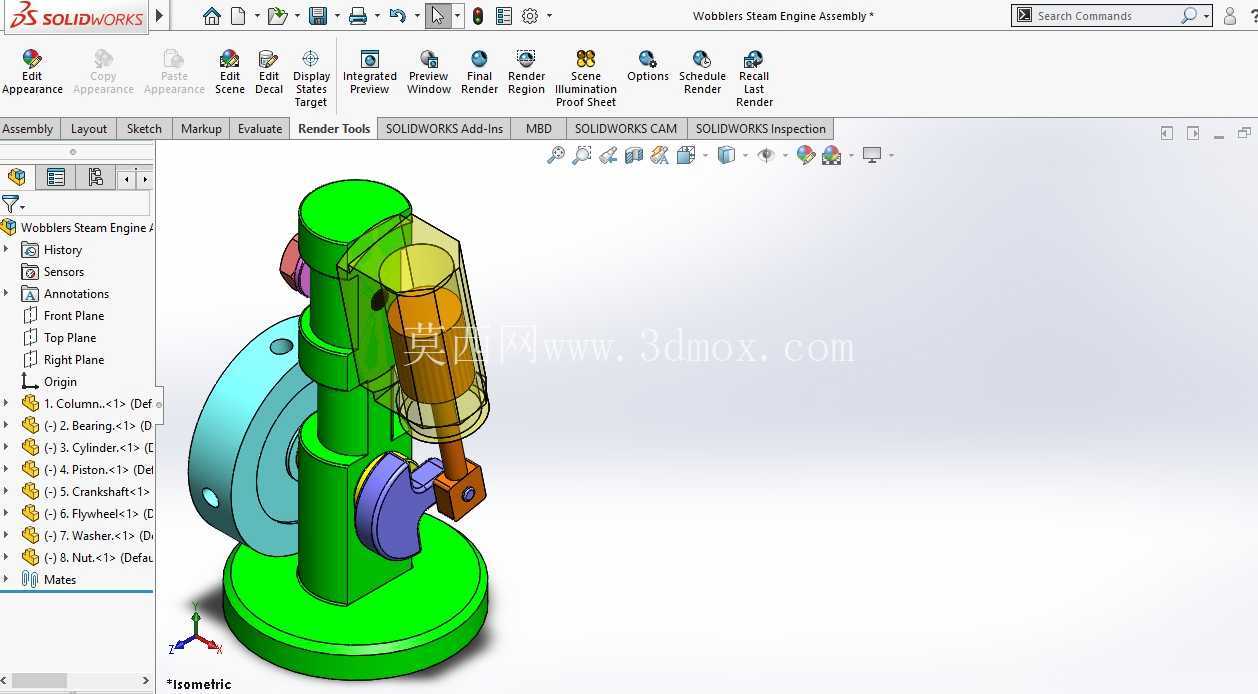
Task: Expand the Annotations folder
Action: pos(7,294)
